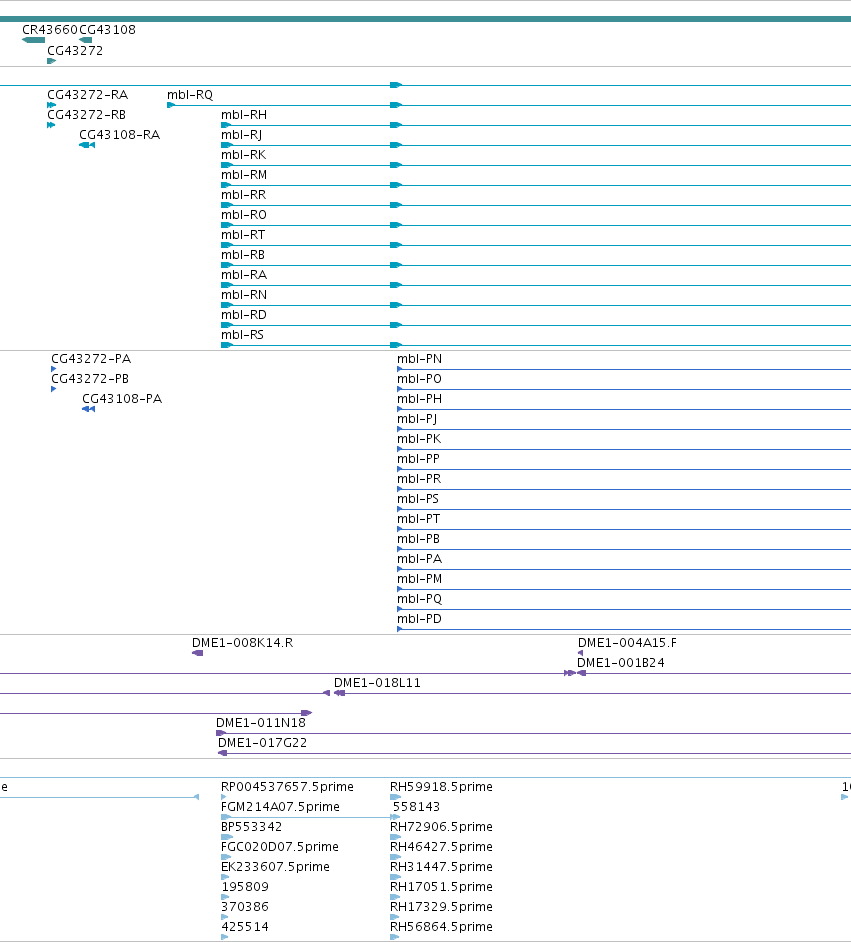
Task: Click the mbl-RN transcript label
Action: (244, 294)
